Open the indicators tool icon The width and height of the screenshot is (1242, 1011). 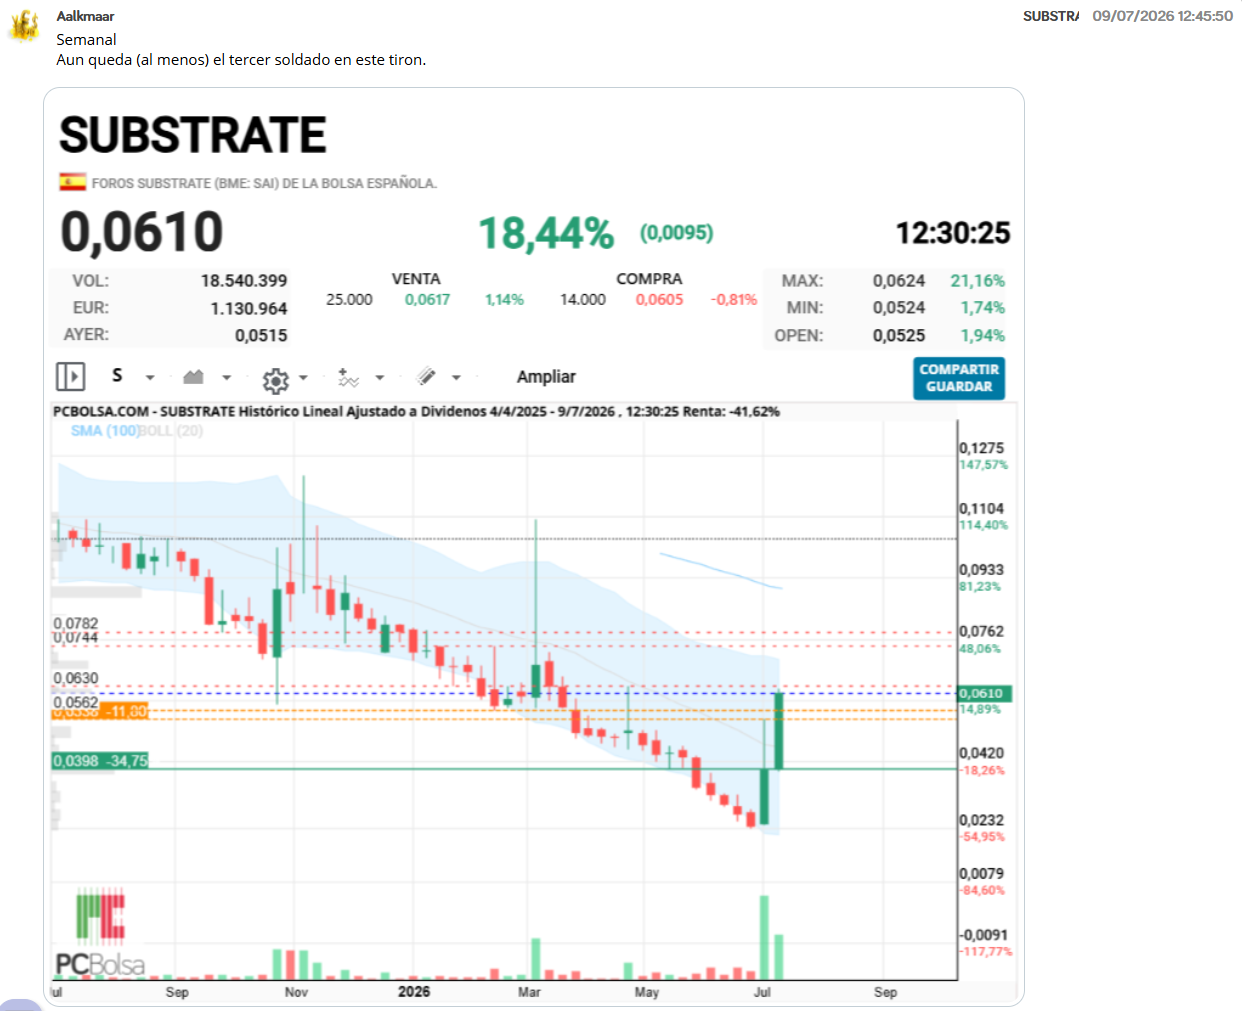[x=348, y=377]
